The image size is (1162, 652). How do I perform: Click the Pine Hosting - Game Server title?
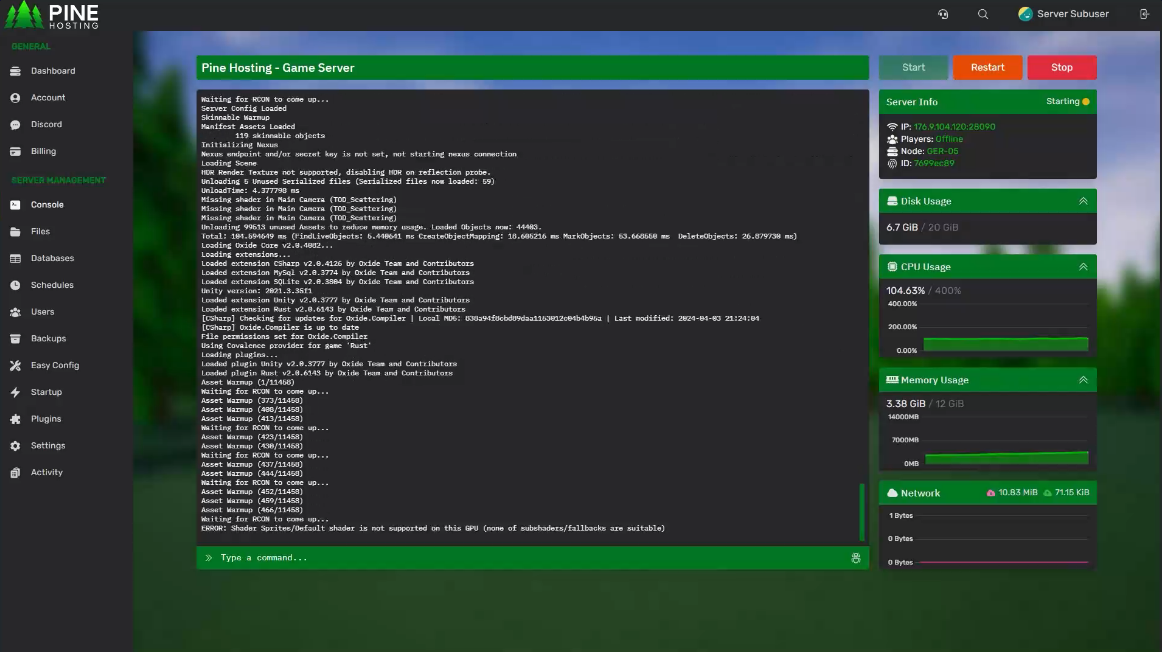278,67
